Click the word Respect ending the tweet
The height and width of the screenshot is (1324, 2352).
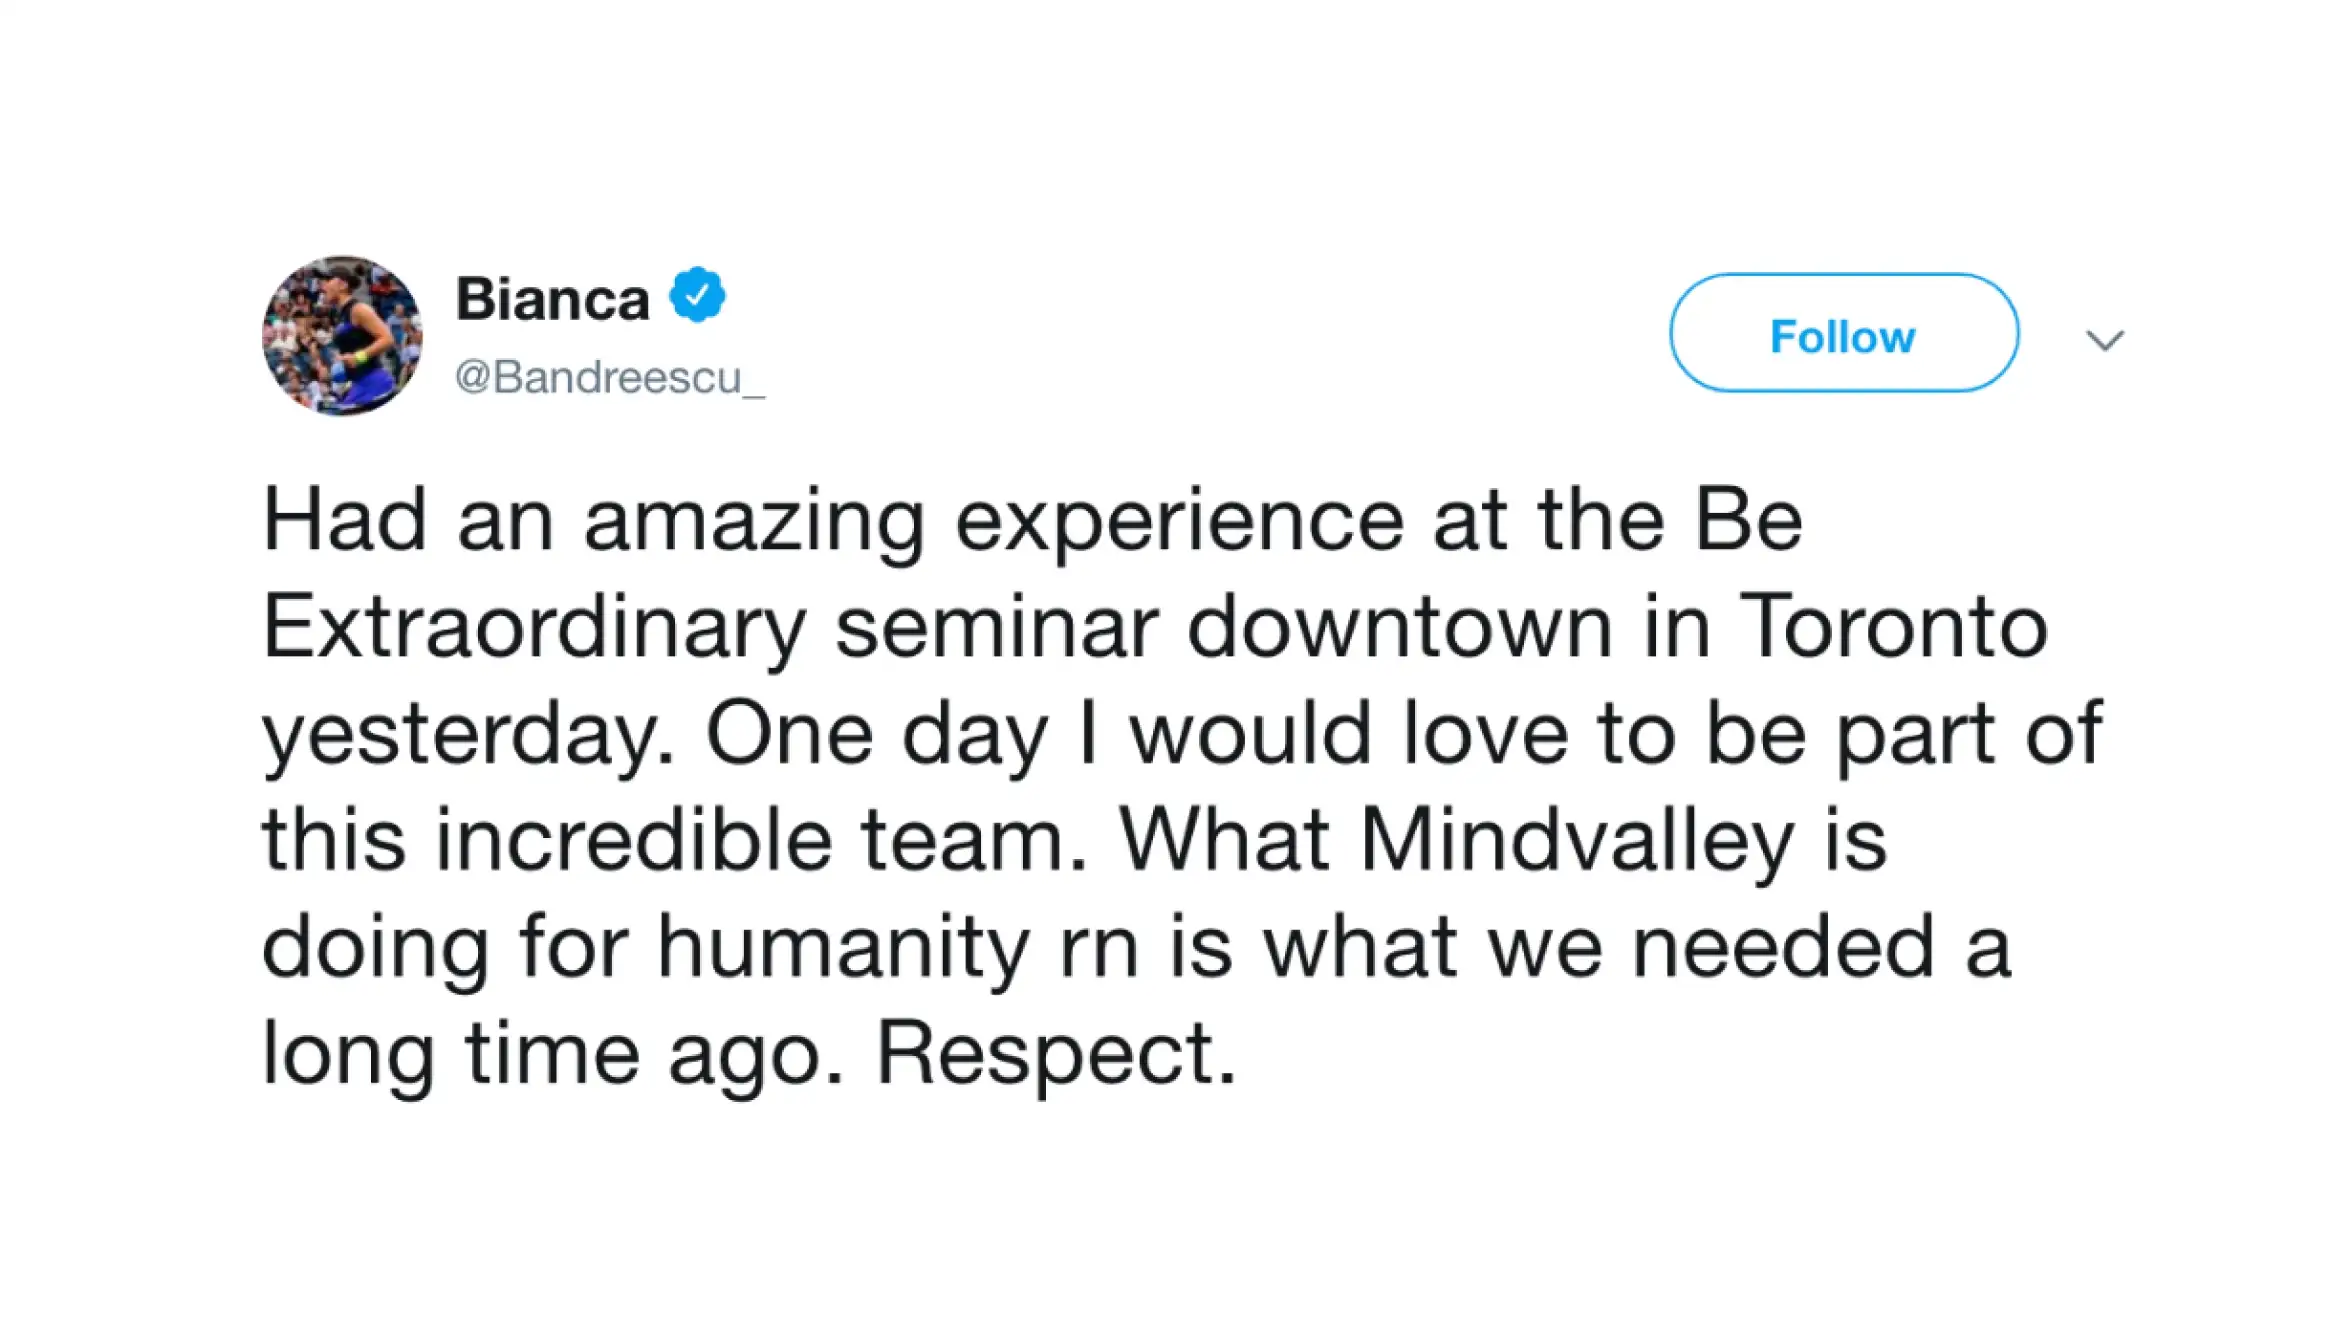[1057, 1053]
